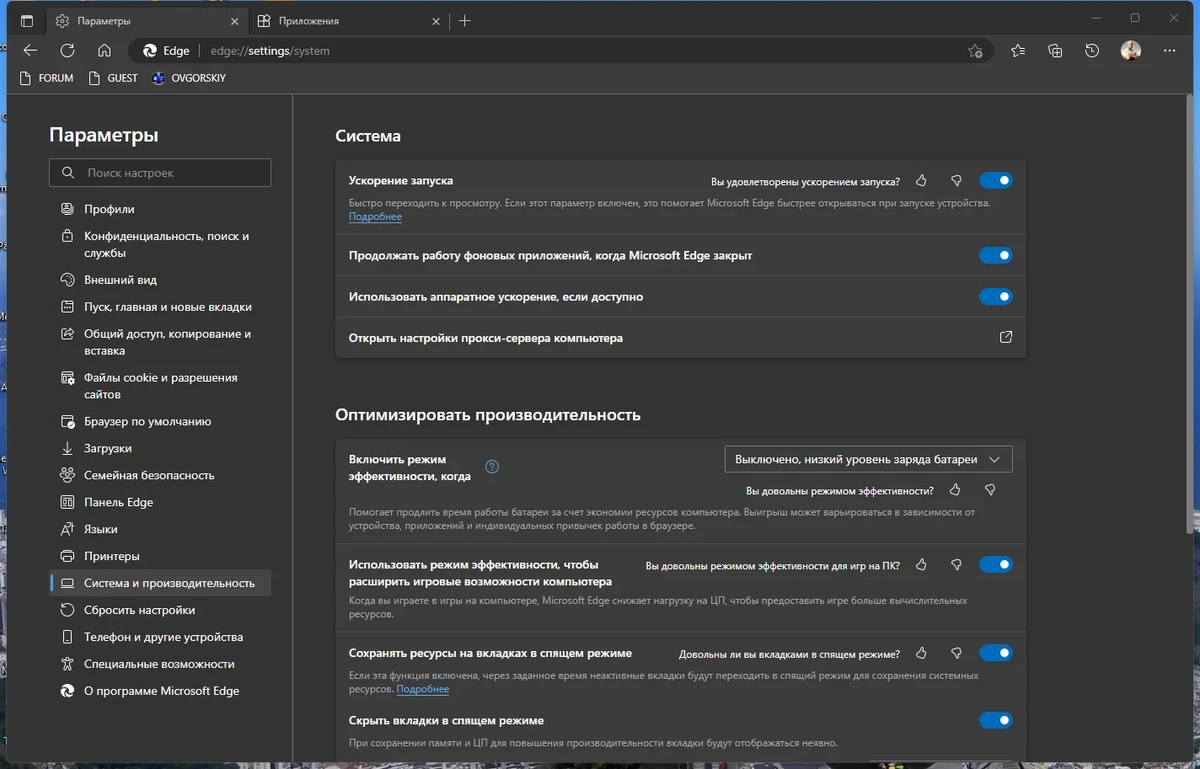This screenshot has width=1200, height=769.
Task: Thumbs up for PC gaming efficiency mode
Action: click(x=921, y=565)
